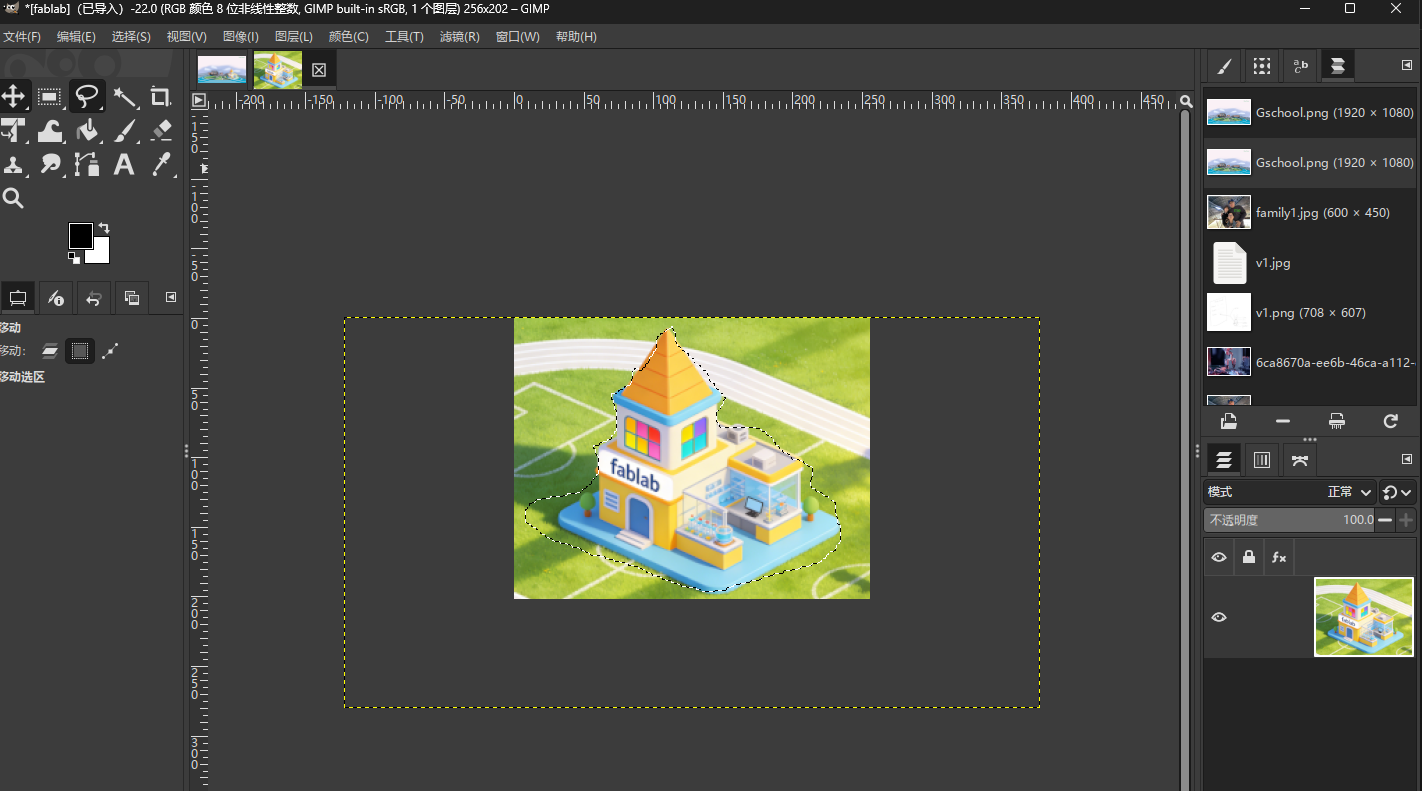Open the 图层(L) menu
The height and width of the screenshot is (791, 1422).
coord(293,37)
